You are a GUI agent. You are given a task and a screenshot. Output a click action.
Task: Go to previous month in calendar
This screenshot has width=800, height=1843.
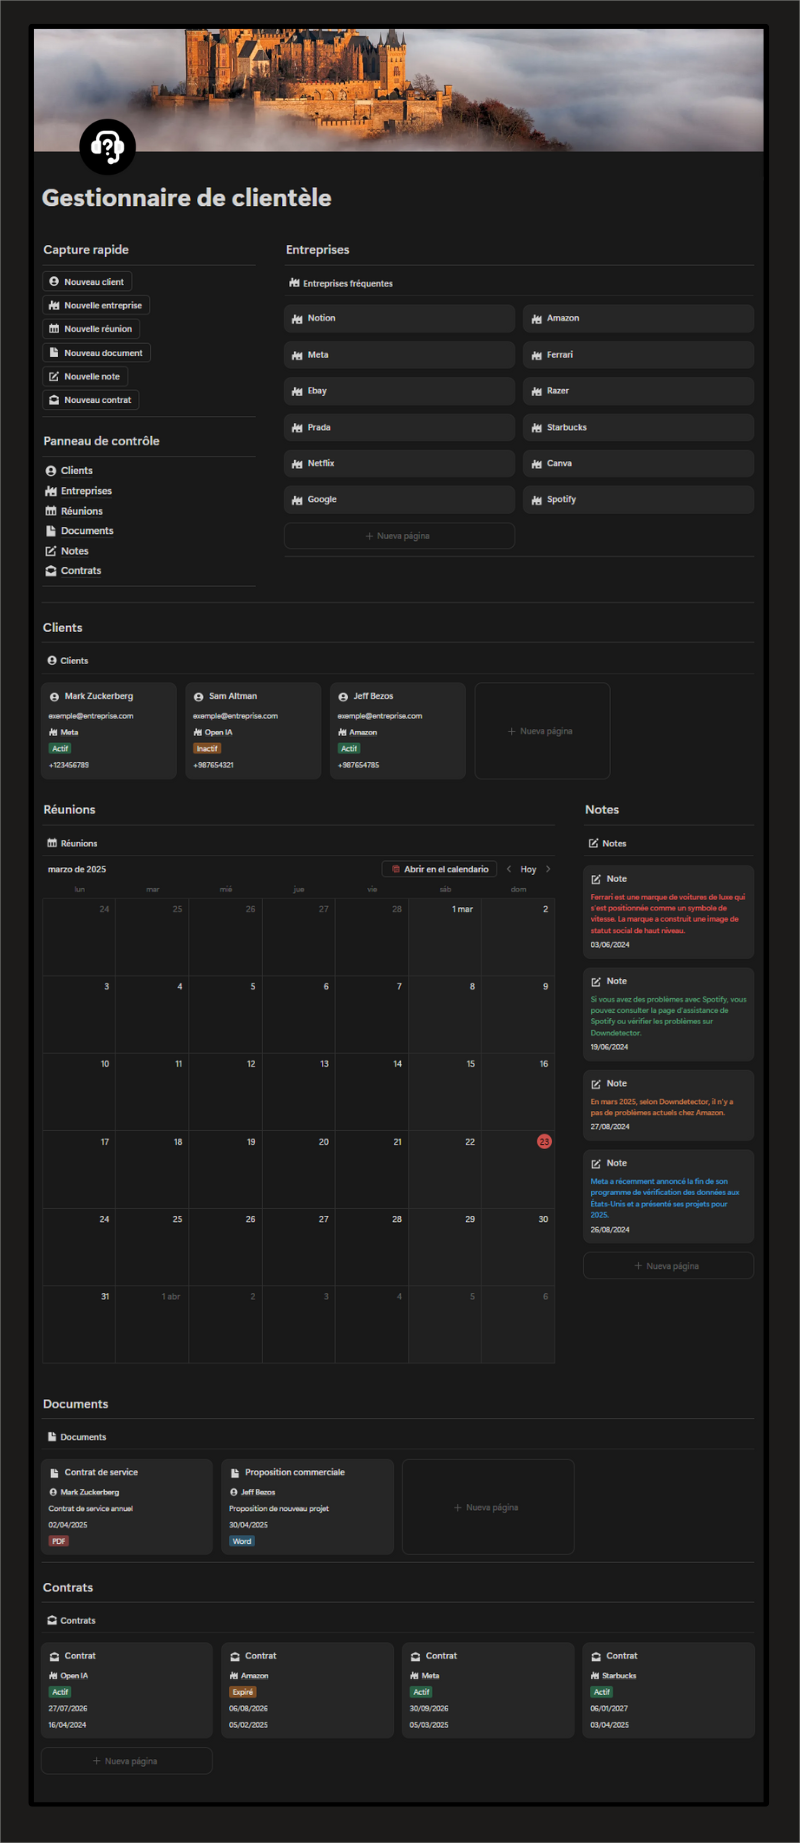(x=508, y=869)
